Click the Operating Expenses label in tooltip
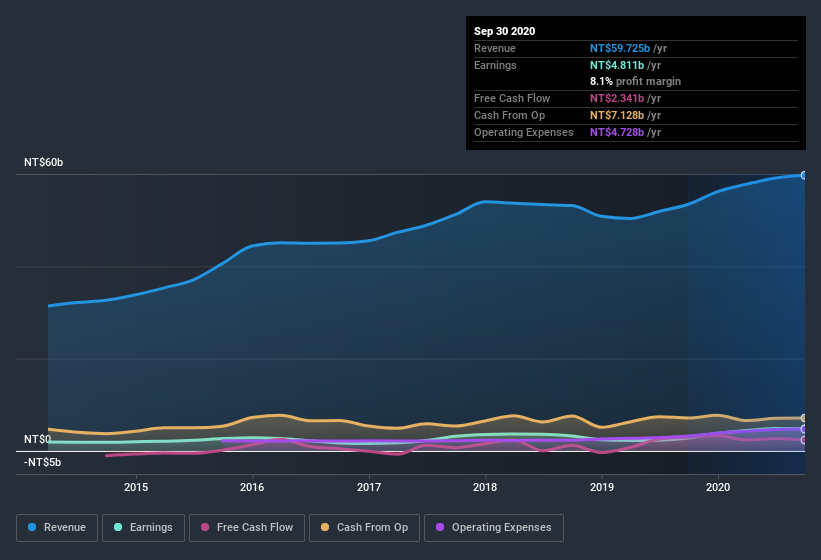 524,132
